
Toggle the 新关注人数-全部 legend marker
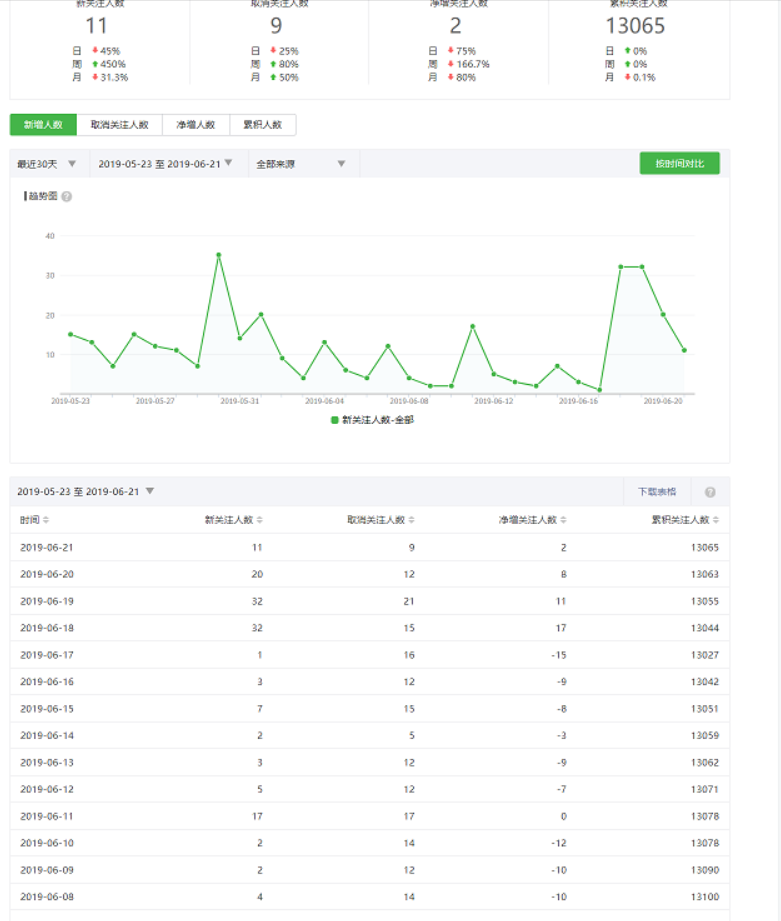tap(335, 420)
